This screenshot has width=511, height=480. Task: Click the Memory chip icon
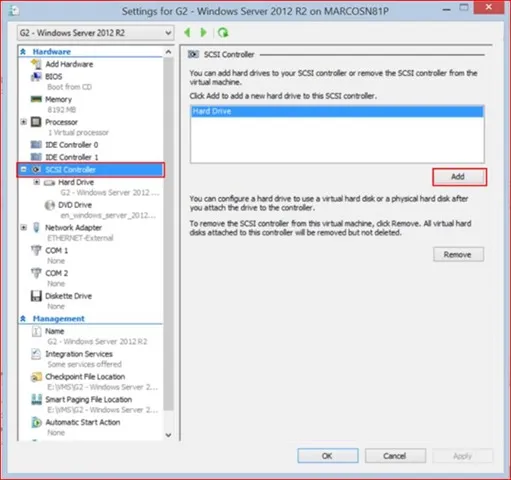click(36, 99)
